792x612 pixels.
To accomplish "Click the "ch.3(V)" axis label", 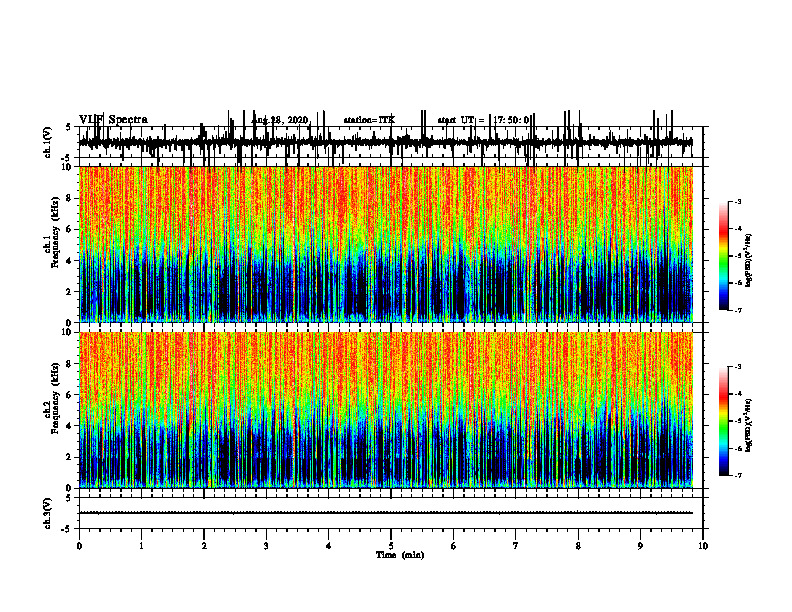I will [x=47, y=513].
